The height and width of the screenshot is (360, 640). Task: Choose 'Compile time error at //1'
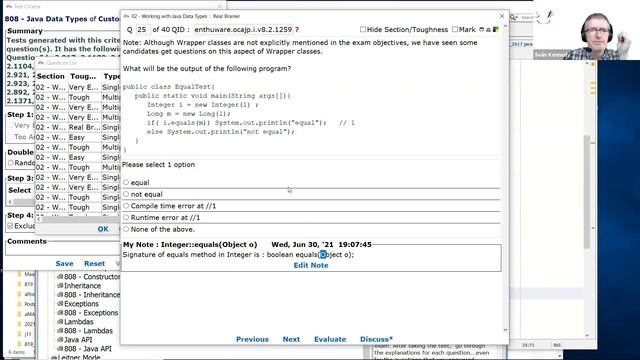pyautogui.click(x=126, y=206)
